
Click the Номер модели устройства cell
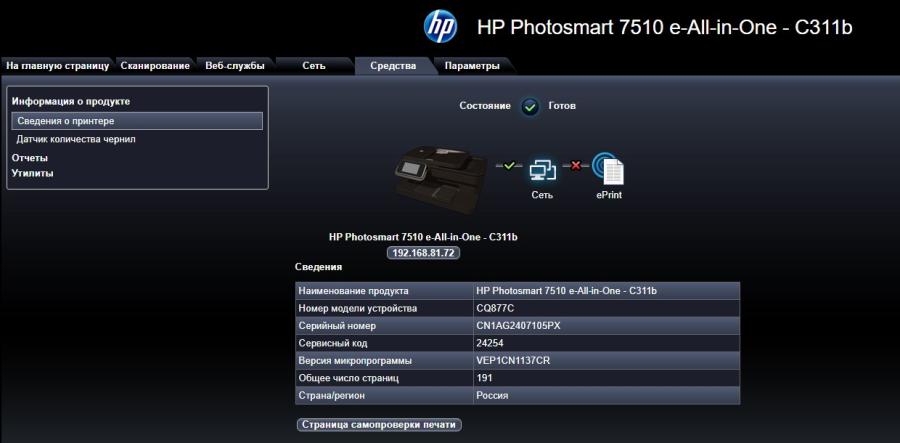384,308
